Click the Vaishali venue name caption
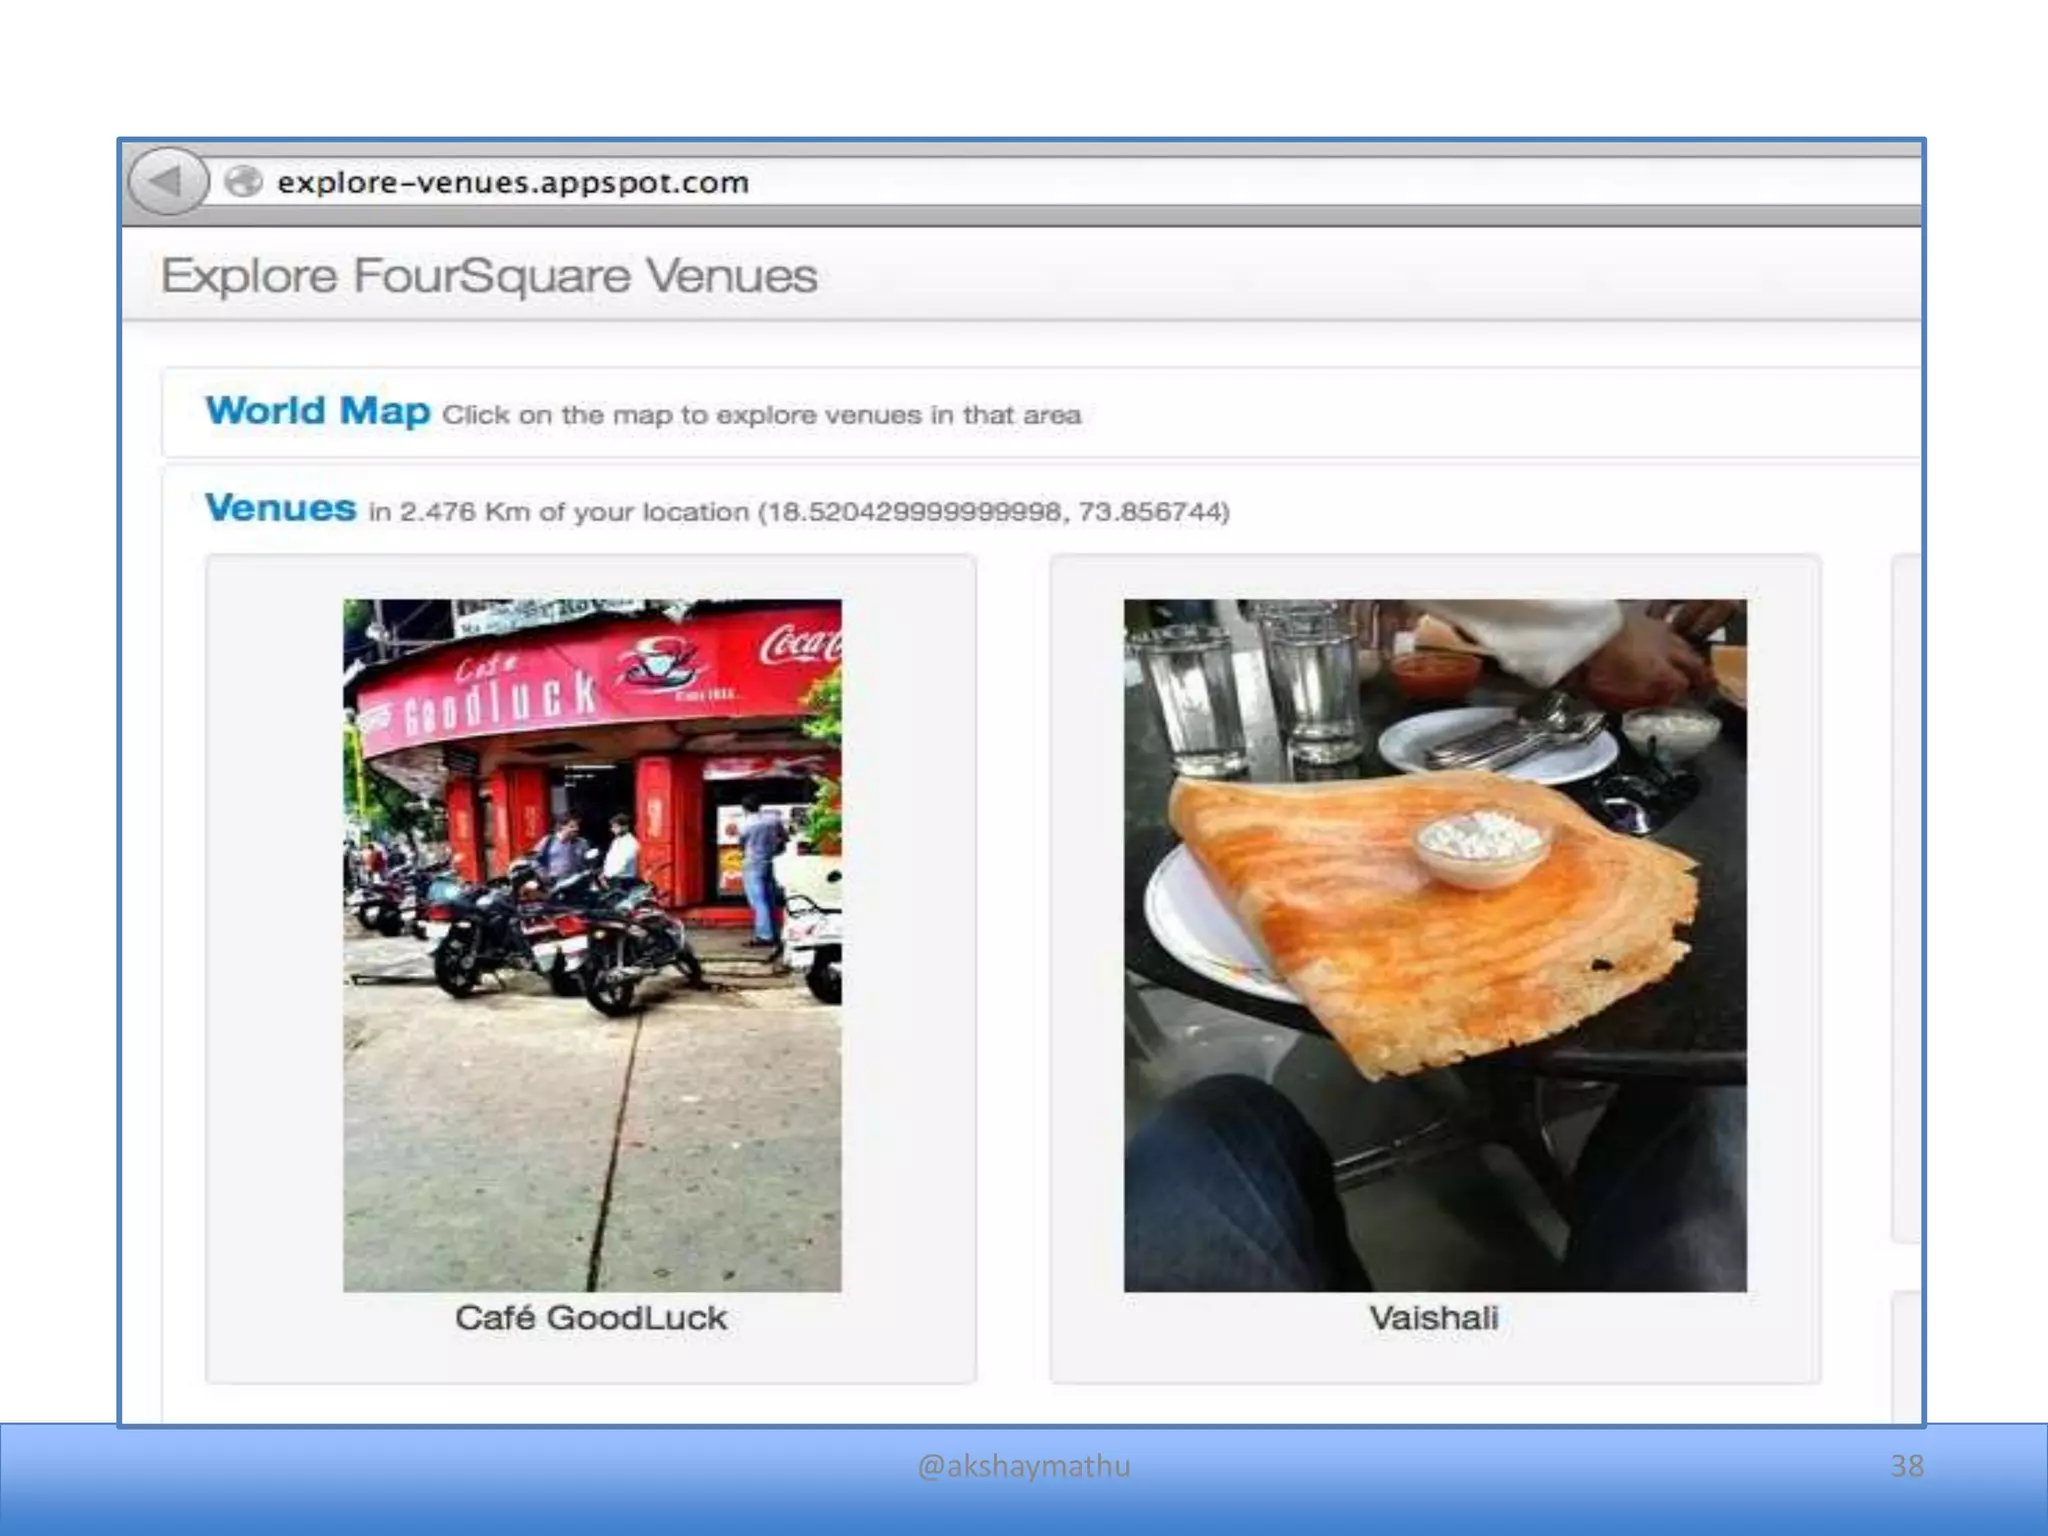This screenshot has height=1536, width=2048. click(x=1433, y=1318)
